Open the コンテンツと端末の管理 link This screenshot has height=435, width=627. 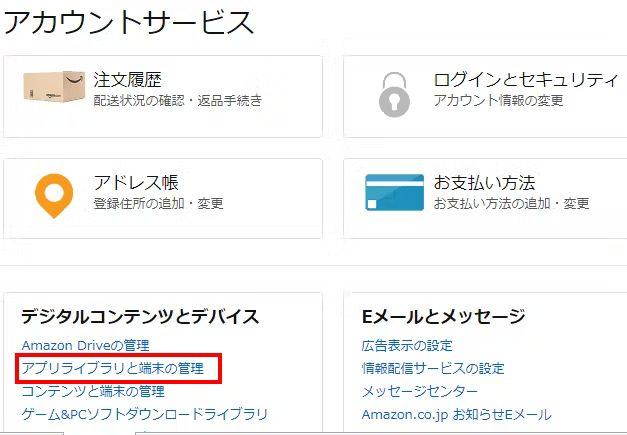click(93, 391)
